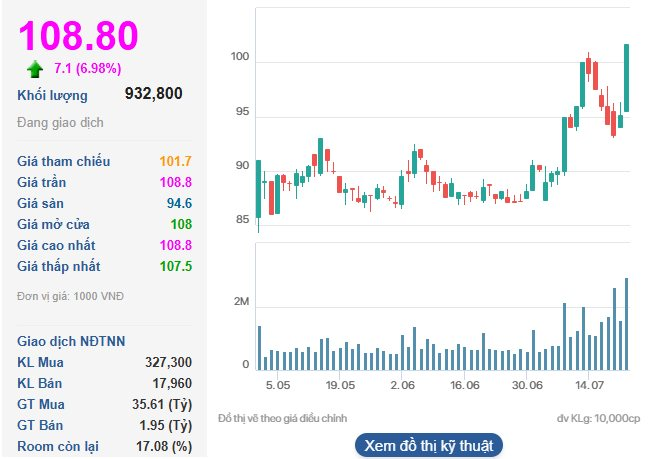Click the Khối lượng value 932,800

(153, 94)
